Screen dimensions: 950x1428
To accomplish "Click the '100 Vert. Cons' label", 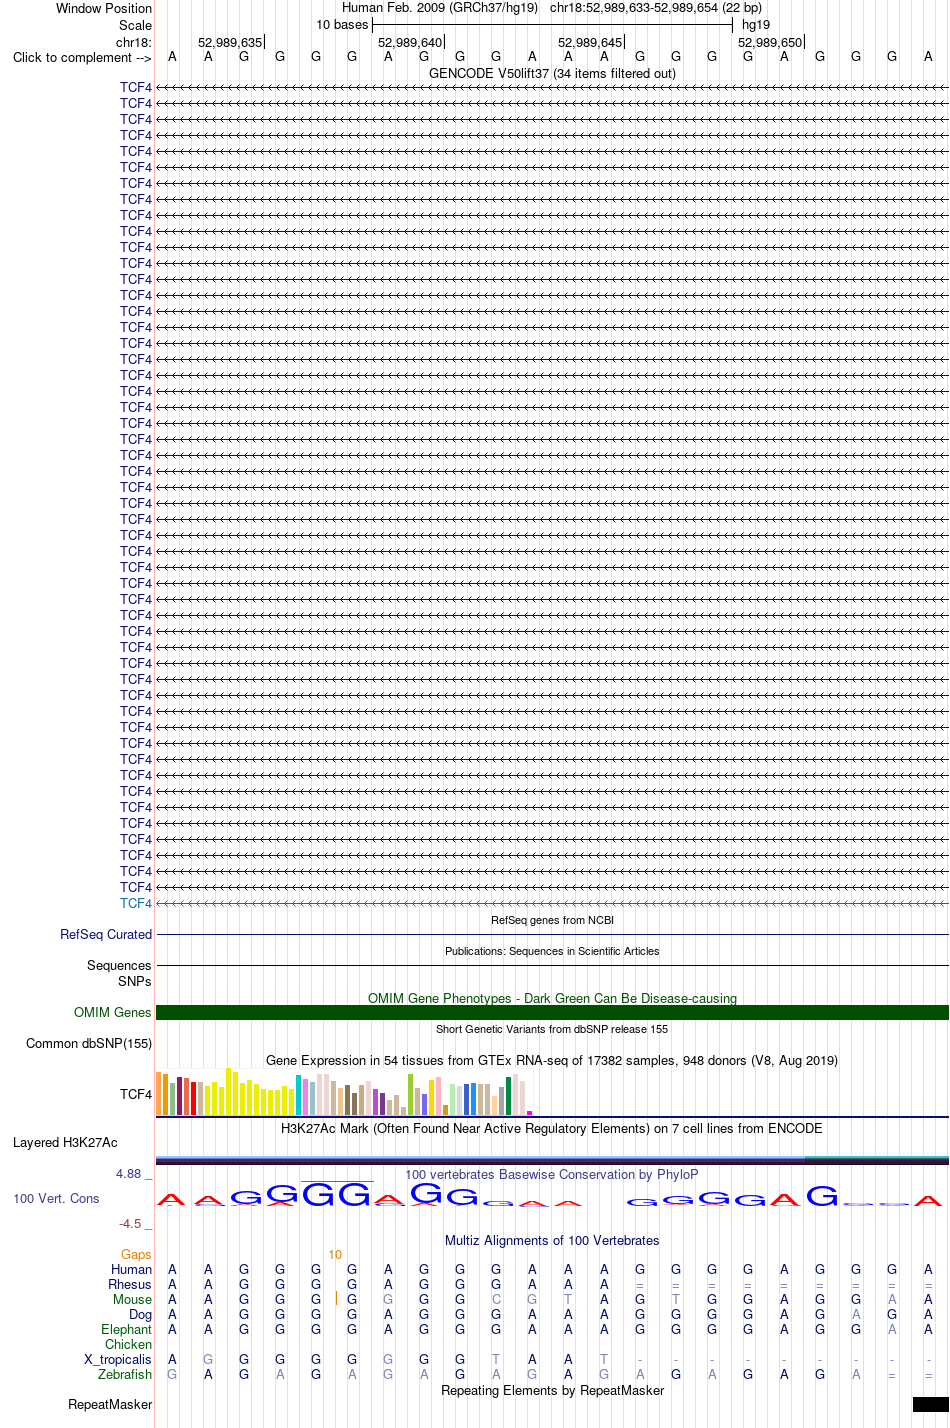I will pos(56,1198).
